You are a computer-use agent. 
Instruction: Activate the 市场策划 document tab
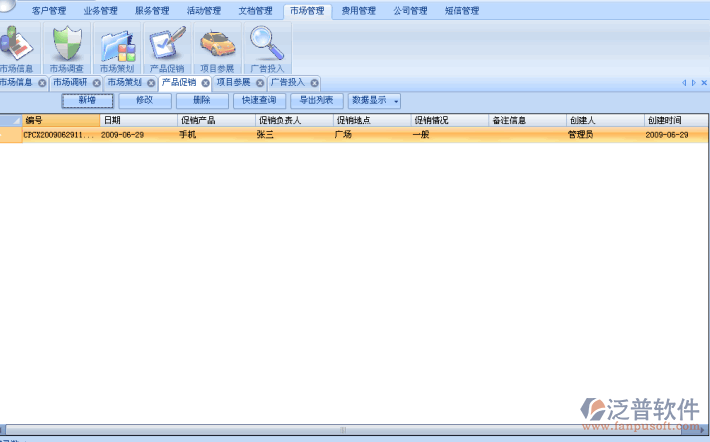125,82
